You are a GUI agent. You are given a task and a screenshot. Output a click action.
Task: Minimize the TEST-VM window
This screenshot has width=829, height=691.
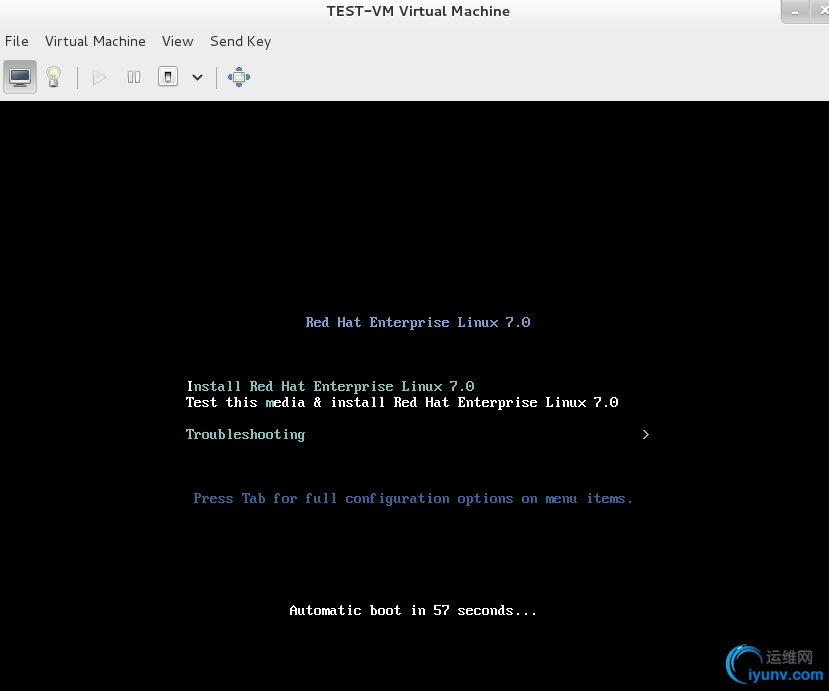pyautogui.click(x=795, y=11)
